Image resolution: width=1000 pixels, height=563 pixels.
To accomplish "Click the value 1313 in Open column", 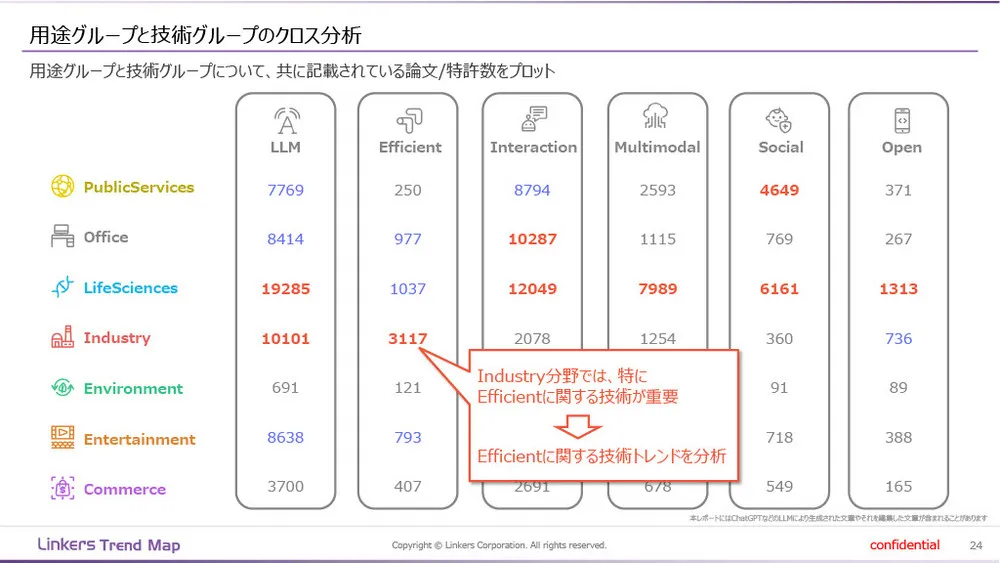I will 899,289.
